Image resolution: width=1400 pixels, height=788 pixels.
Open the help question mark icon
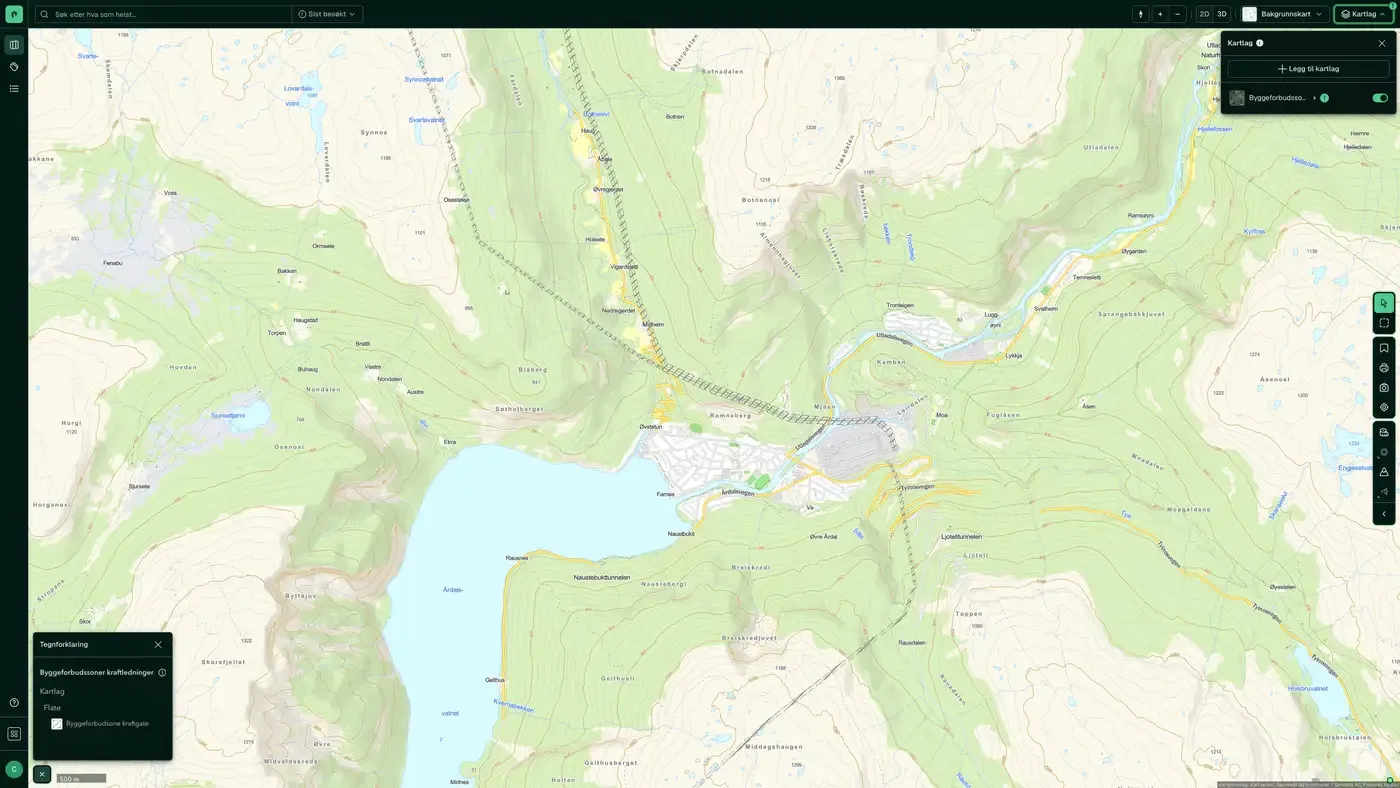coord(14,703)
